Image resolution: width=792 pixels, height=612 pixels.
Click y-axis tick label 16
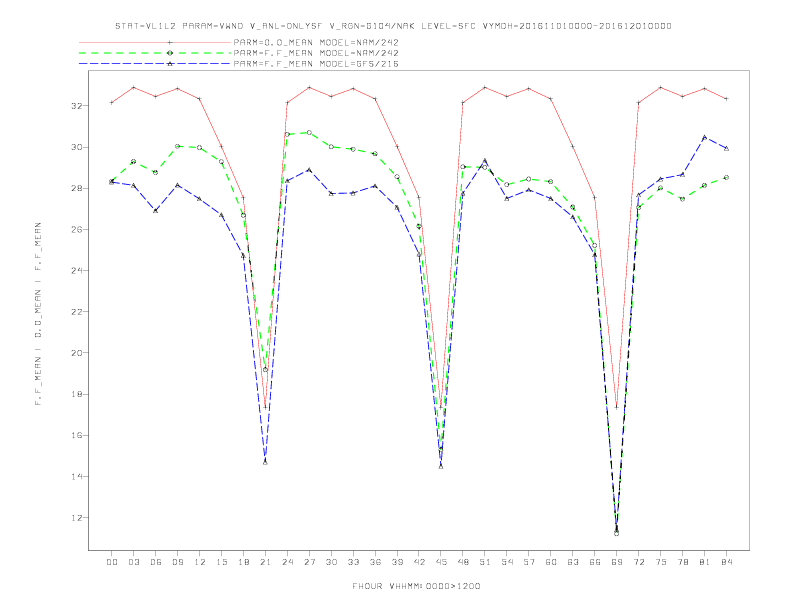77,435
